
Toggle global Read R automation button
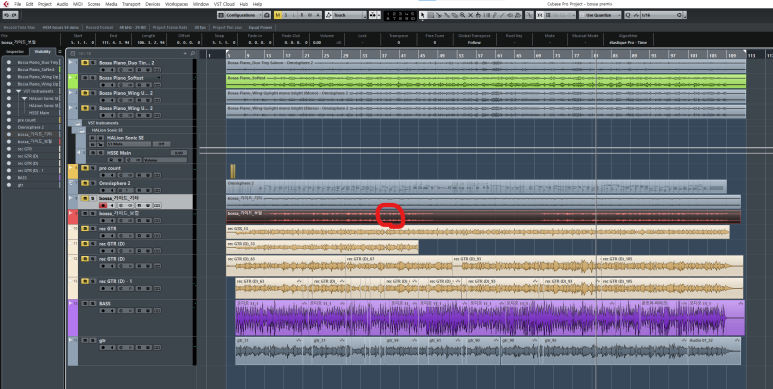(x=302, y=15)
